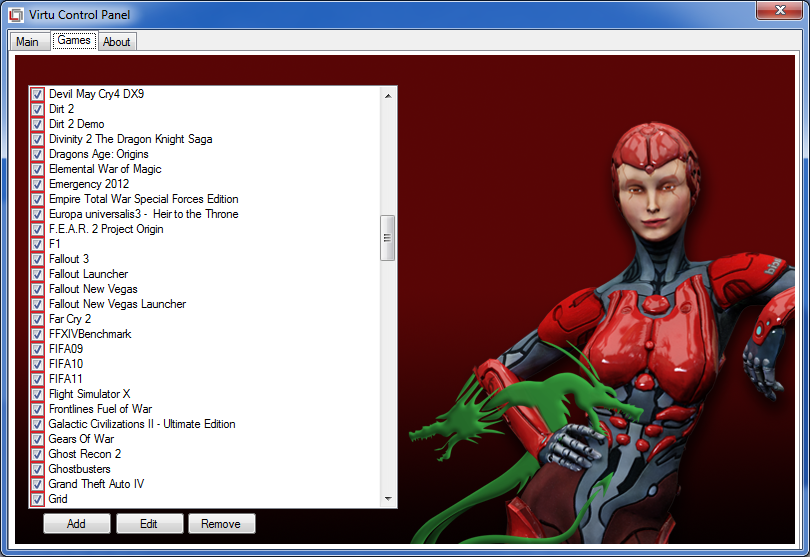Screen dimensions: 810x557
Task: Select Emergency 2012 in games list
Action: point(89,184)
